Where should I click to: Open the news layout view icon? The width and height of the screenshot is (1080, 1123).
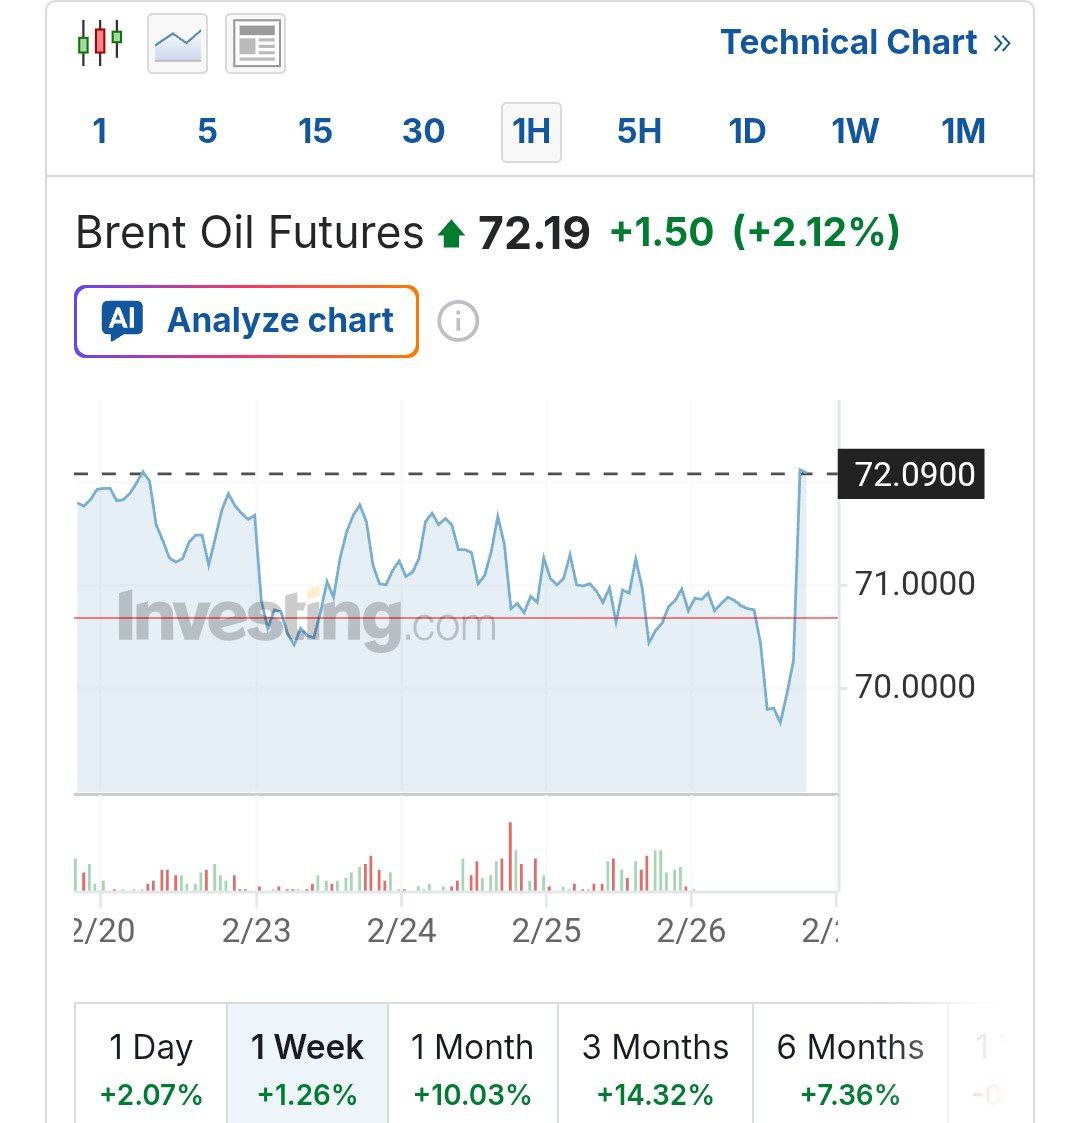point(255,44)
